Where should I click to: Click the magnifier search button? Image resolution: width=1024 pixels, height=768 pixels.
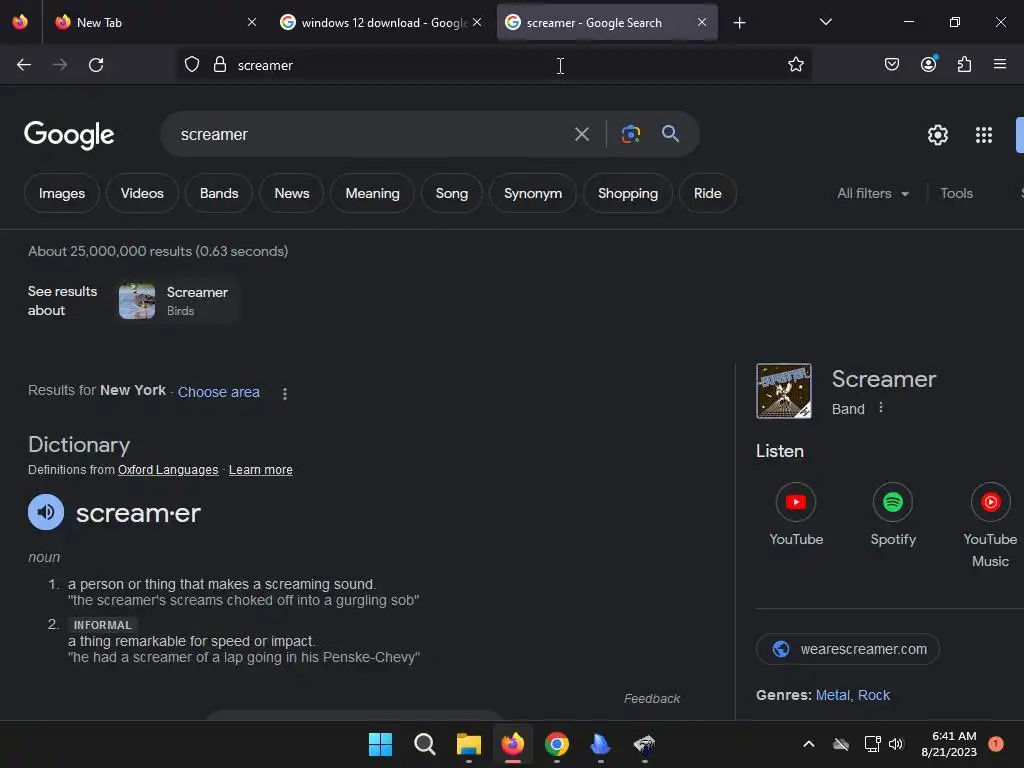tap(670, 134)
